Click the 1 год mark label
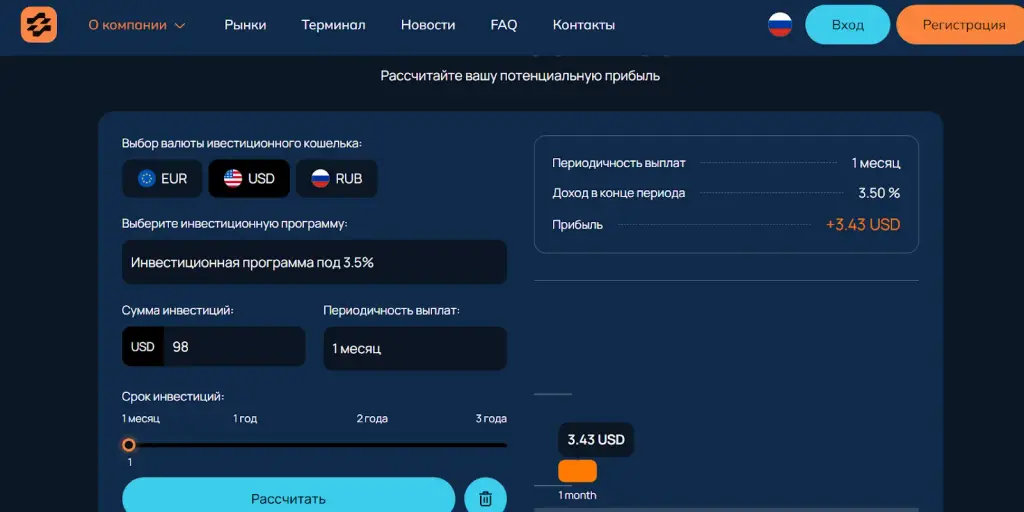The height and width of the screenshot is (512, 1024). pyautogui.click(x=245, y=419)
